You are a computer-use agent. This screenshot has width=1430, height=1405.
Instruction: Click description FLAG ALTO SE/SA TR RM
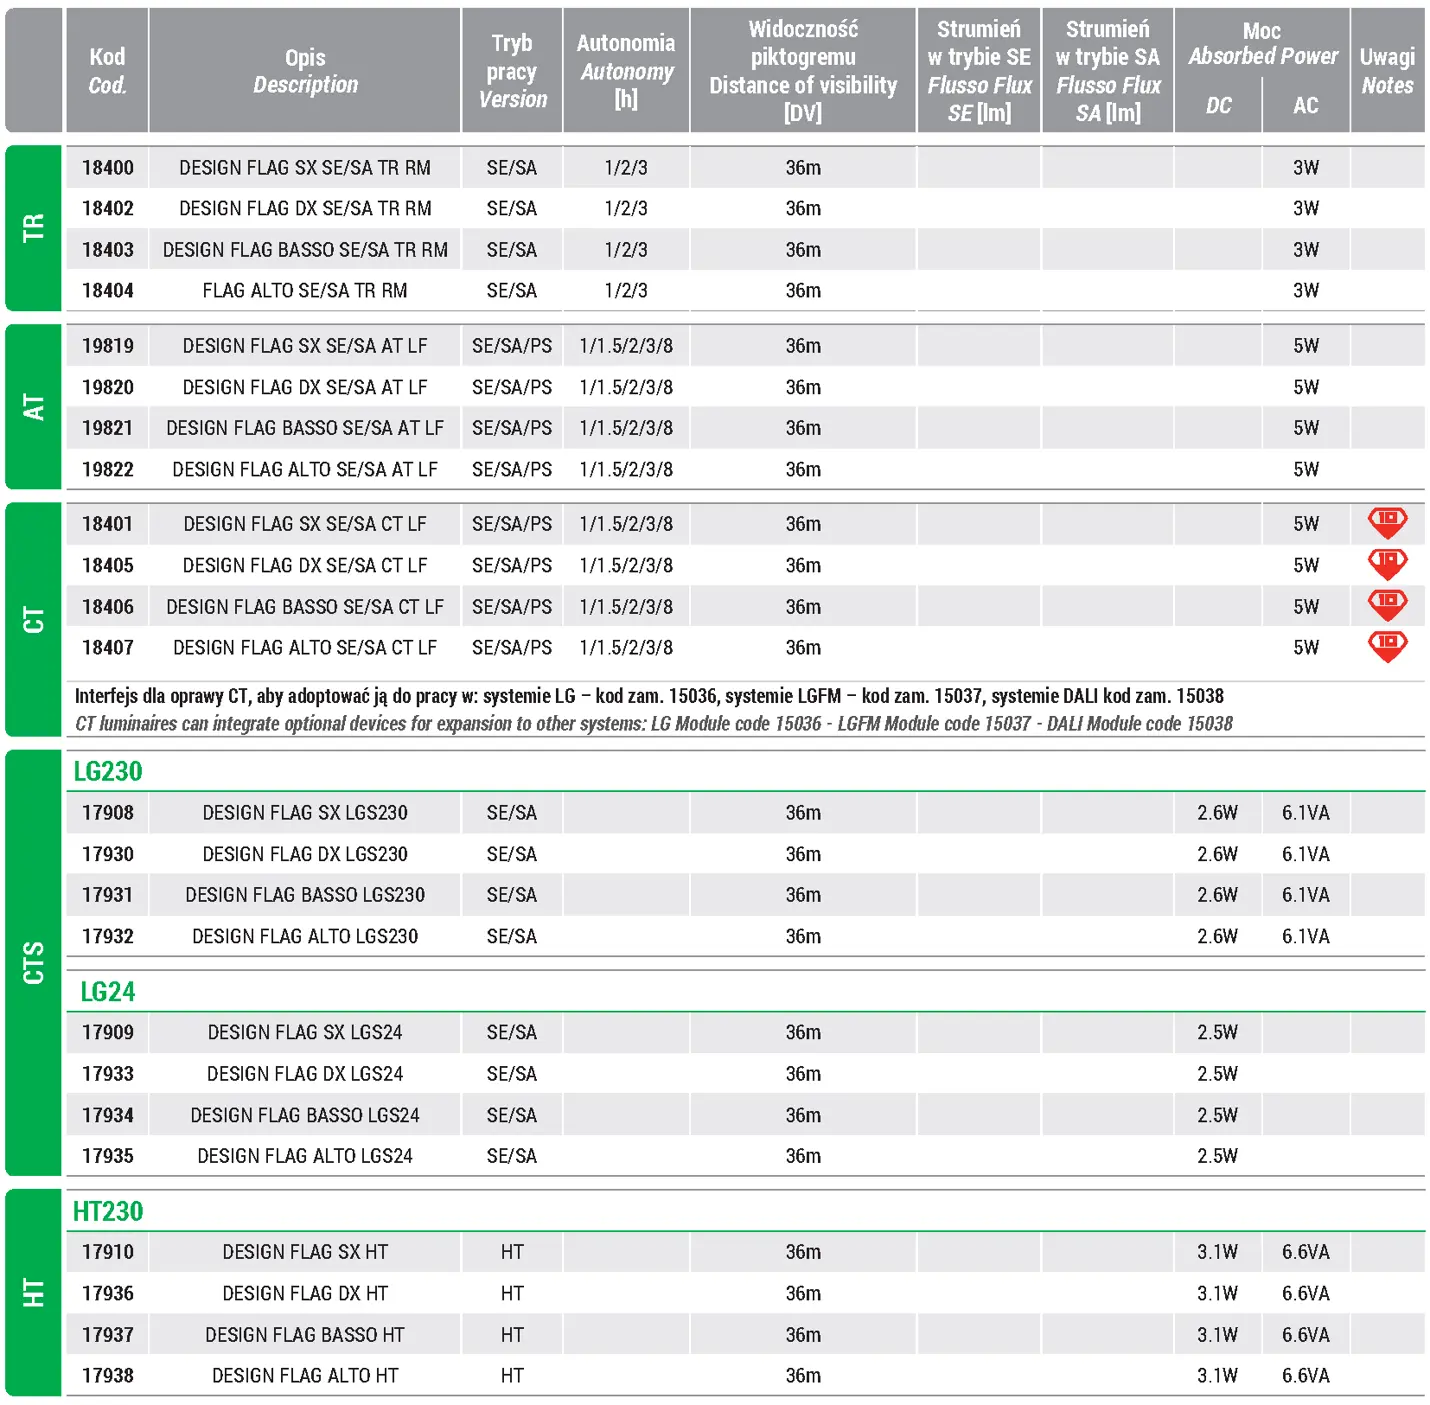pos(305,290)
